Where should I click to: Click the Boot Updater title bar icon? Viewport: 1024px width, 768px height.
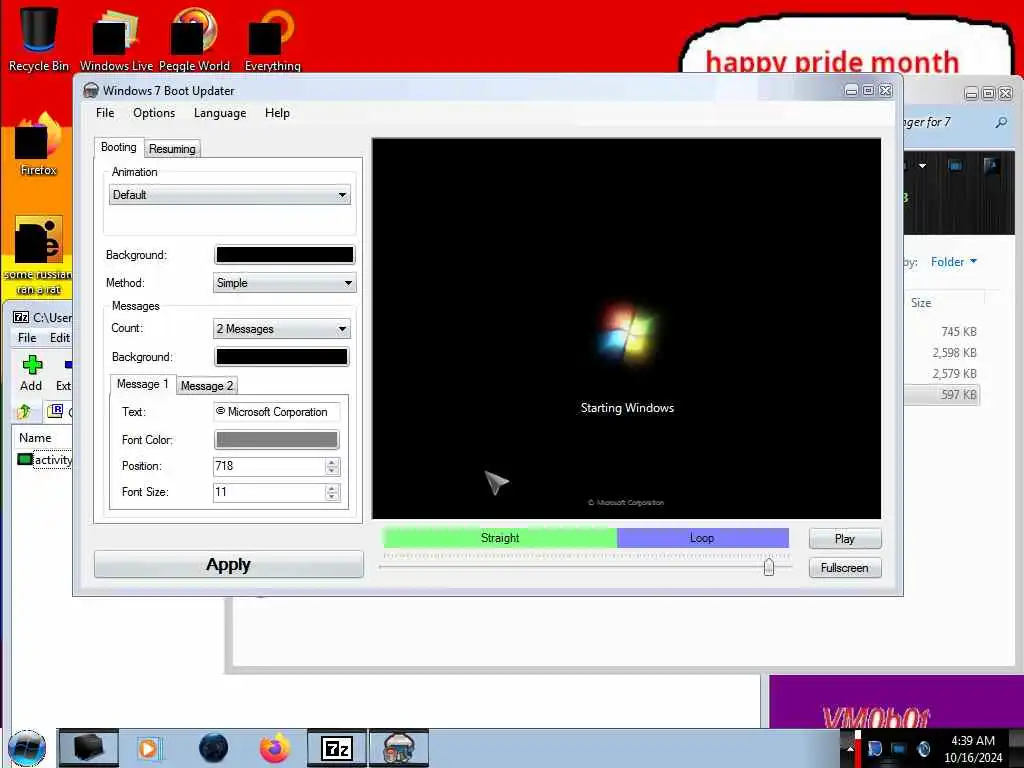click(x=91, y=91)
